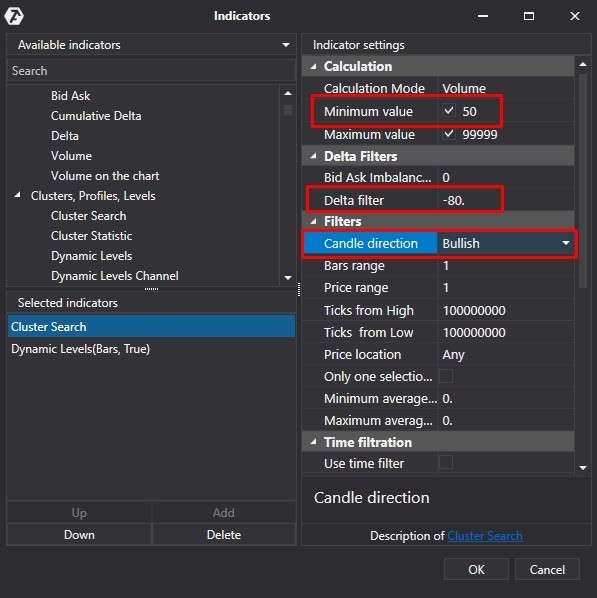Collapse the Calculation section

click(x=314, y=66)
